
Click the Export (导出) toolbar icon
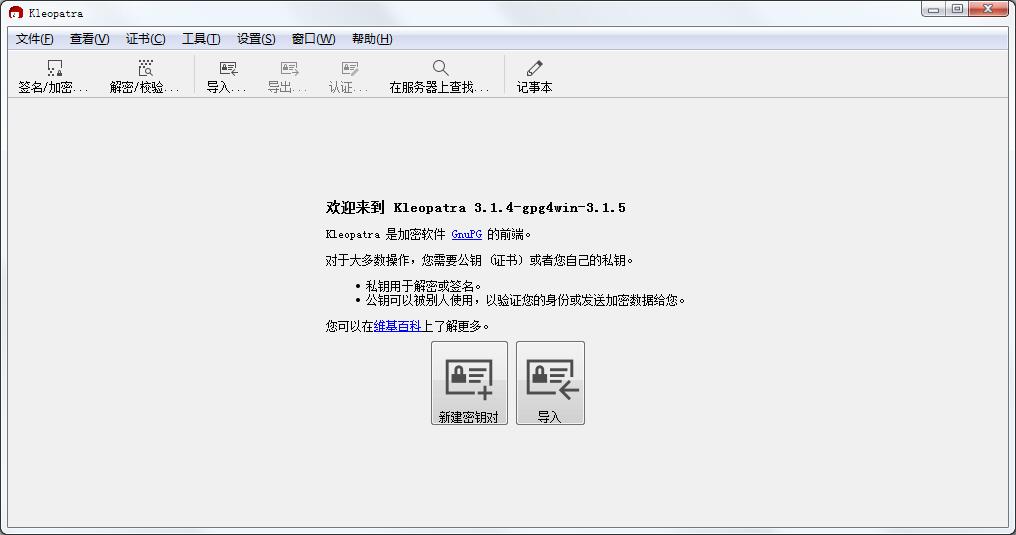[x=289, y=68]
